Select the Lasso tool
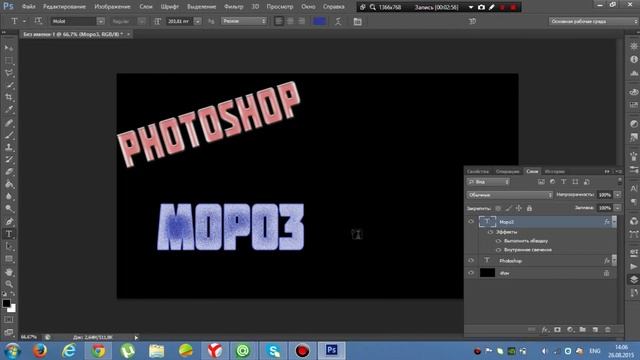Image resolution: width=640 pixels, height=360 pixels. (9, 73)
